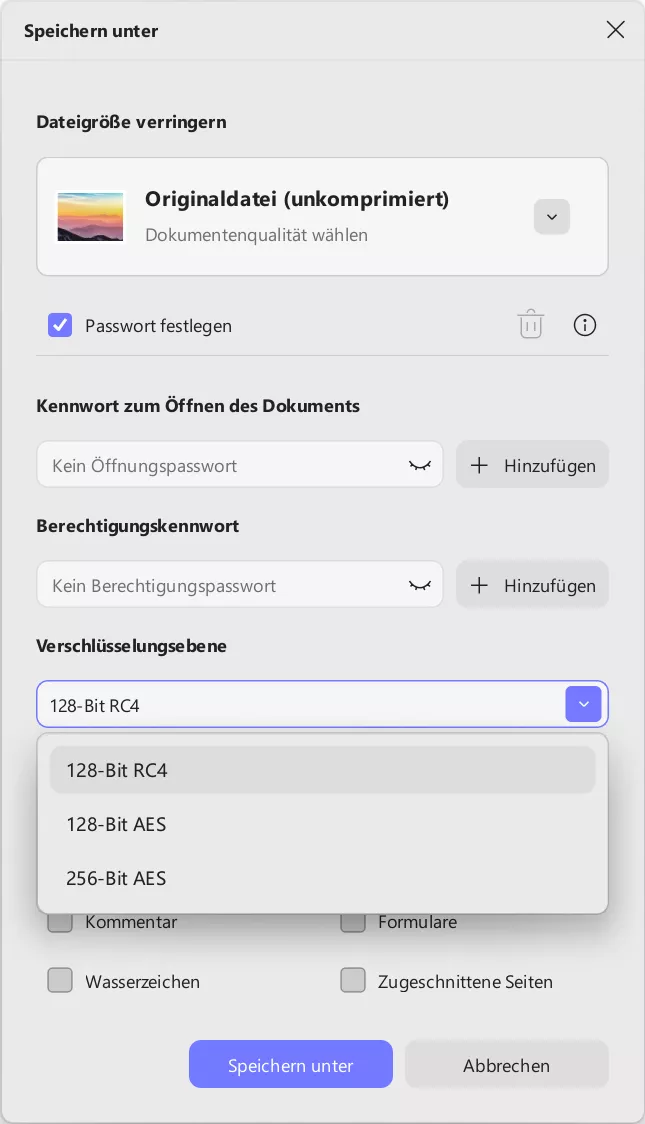Check the Zugeschnittene Seiten option
The height and width of the screenshot is (1124, 645).
353,981
